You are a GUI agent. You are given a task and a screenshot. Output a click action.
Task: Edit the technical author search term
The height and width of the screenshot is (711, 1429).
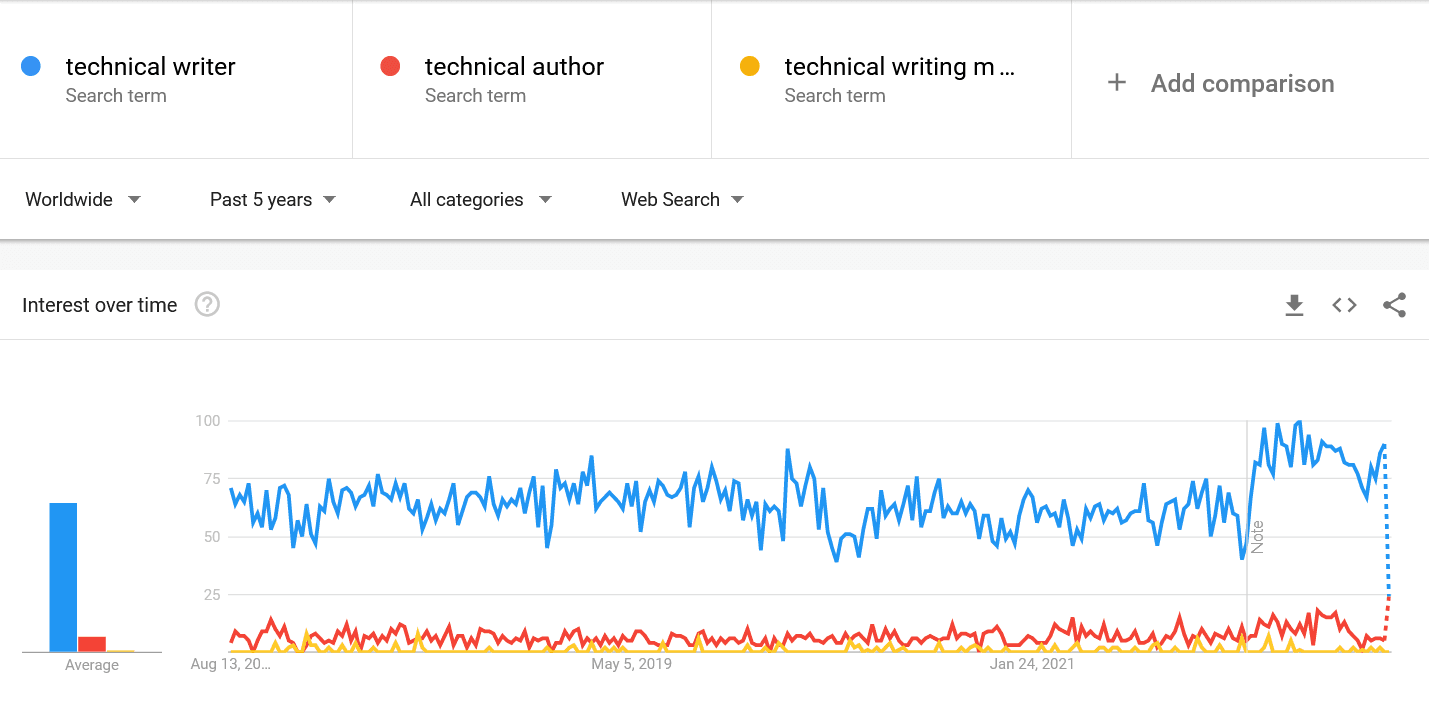pos(514,67)
